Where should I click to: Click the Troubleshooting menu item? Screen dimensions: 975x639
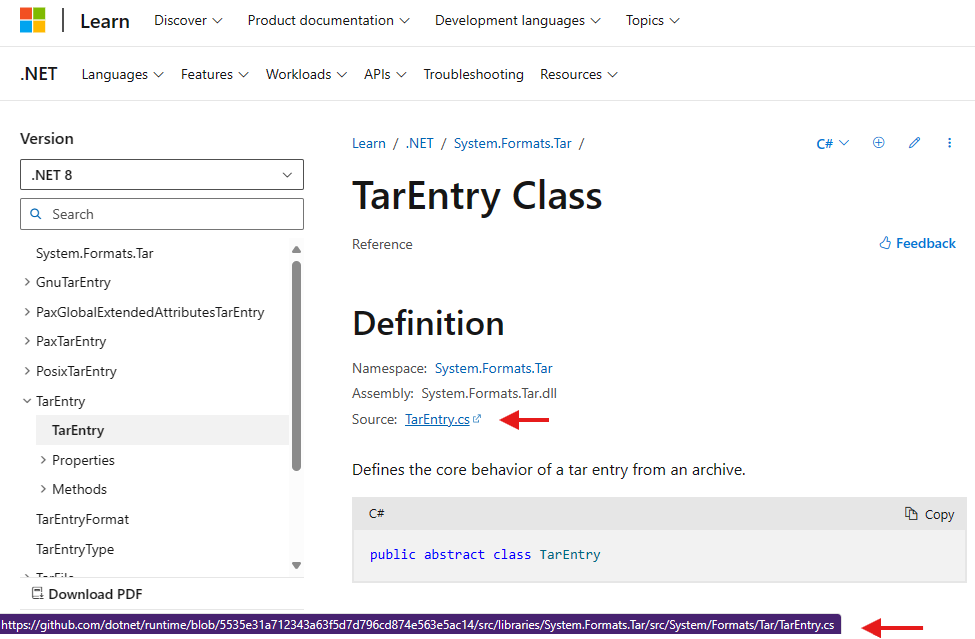click(x=473, y=74)
